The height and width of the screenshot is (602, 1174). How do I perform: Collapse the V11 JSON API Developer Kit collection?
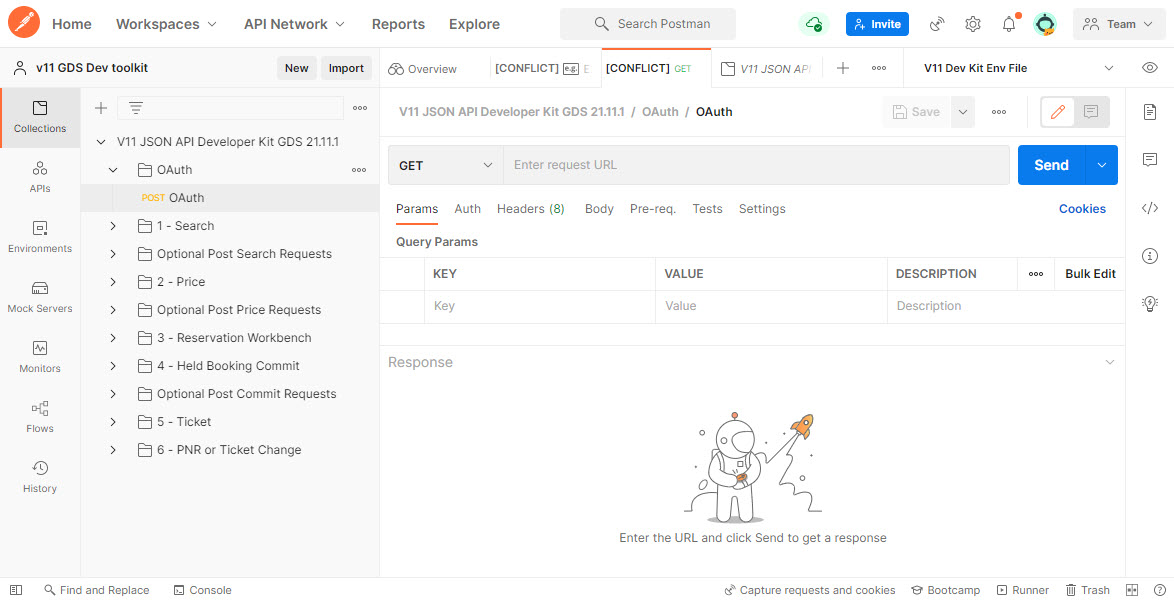[100, 142]
